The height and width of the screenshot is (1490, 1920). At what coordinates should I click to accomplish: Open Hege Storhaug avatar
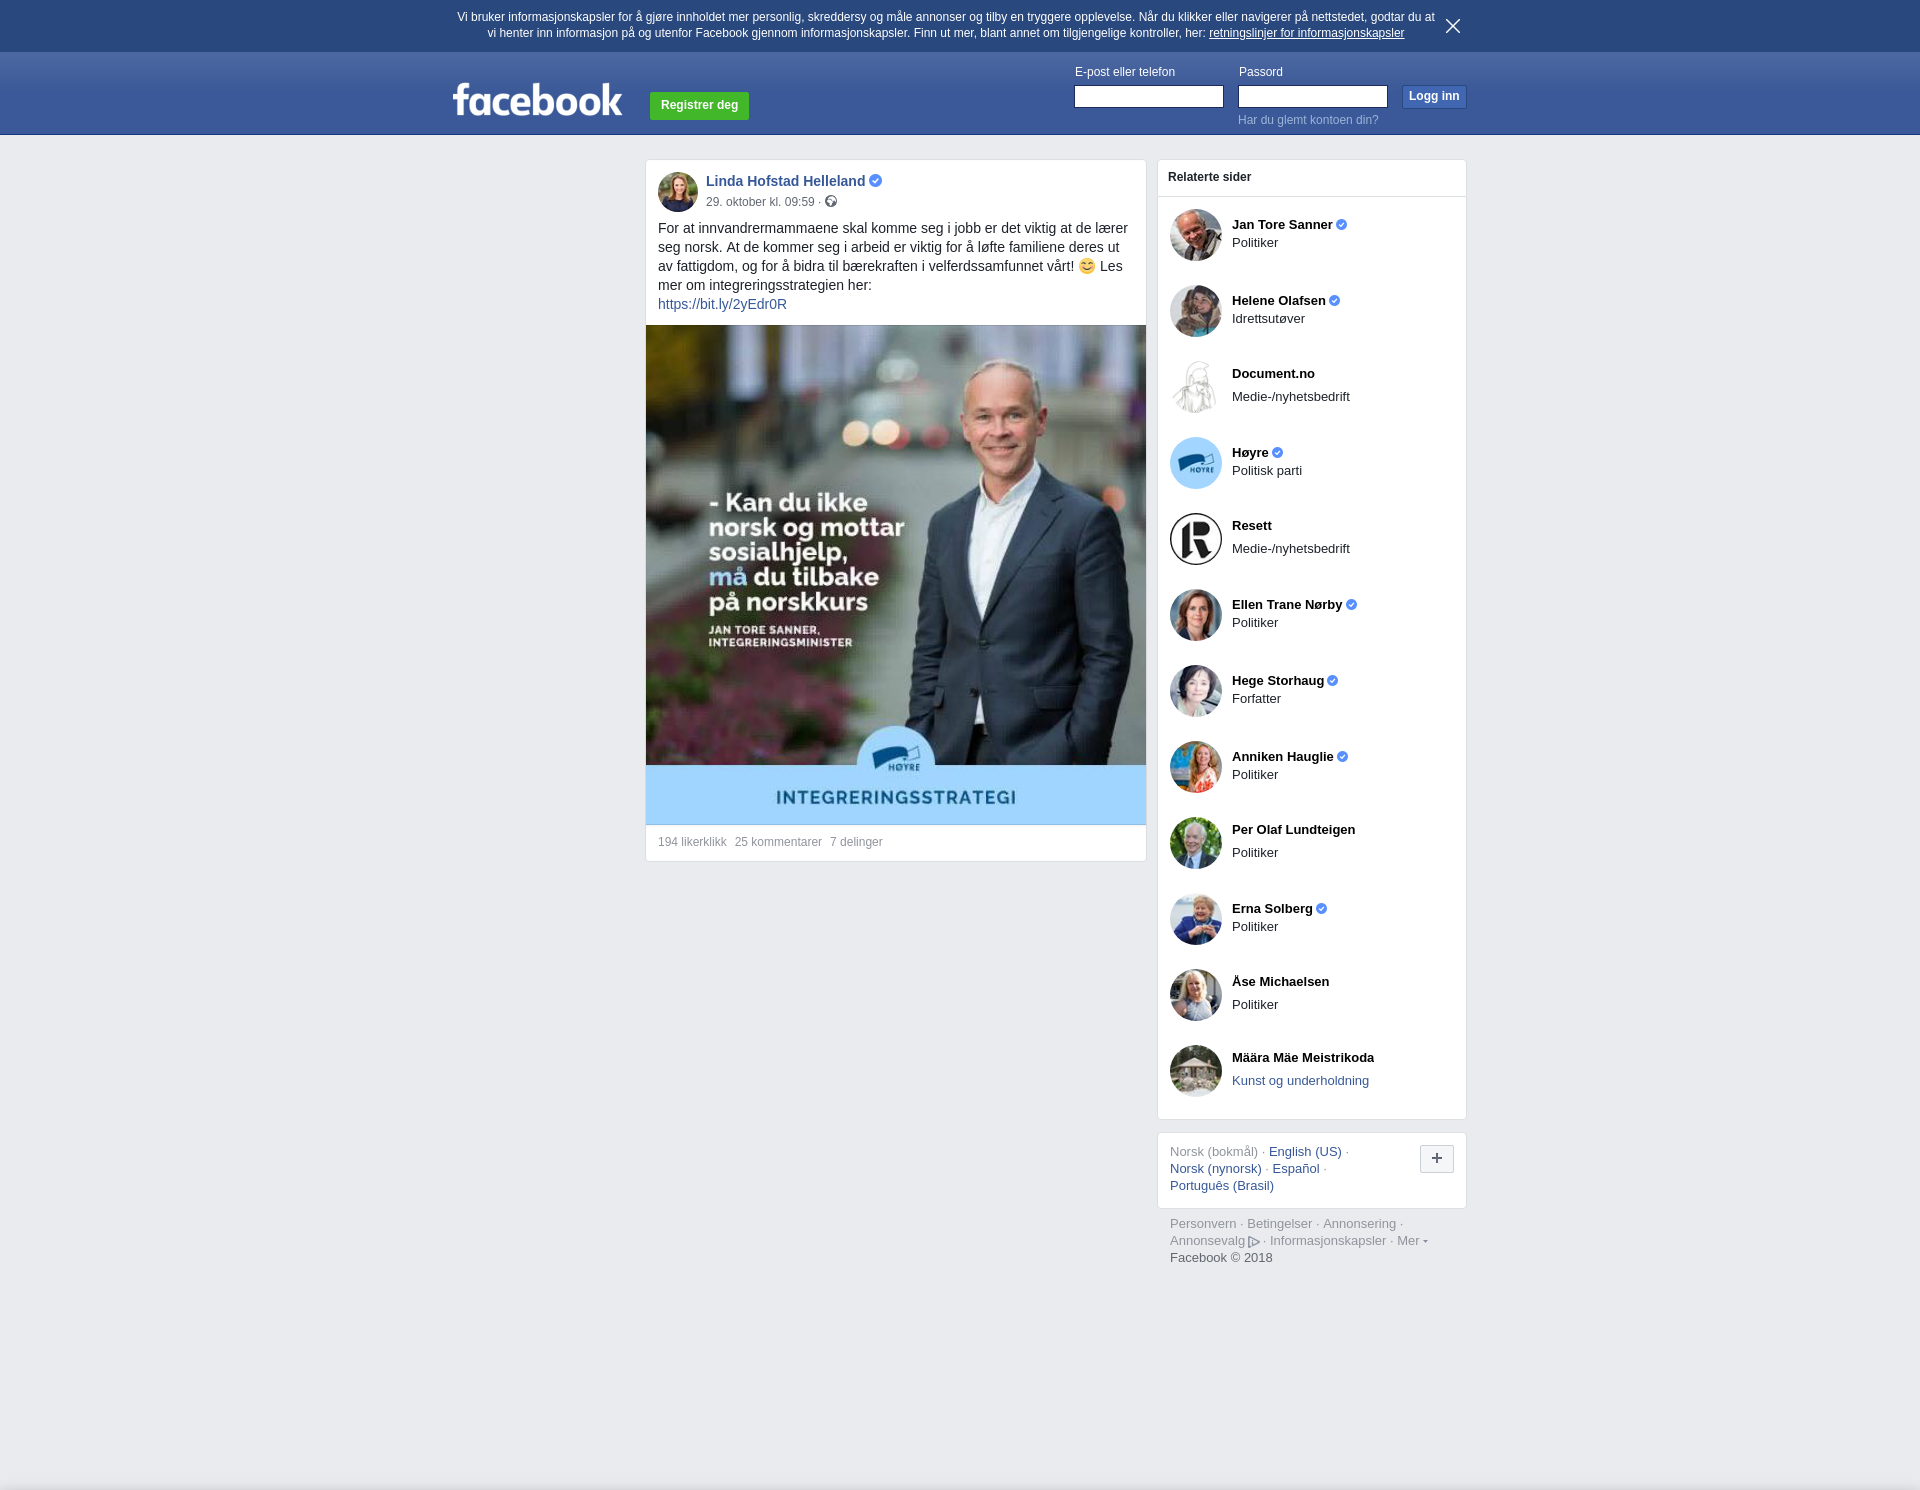pos(1196,691)
